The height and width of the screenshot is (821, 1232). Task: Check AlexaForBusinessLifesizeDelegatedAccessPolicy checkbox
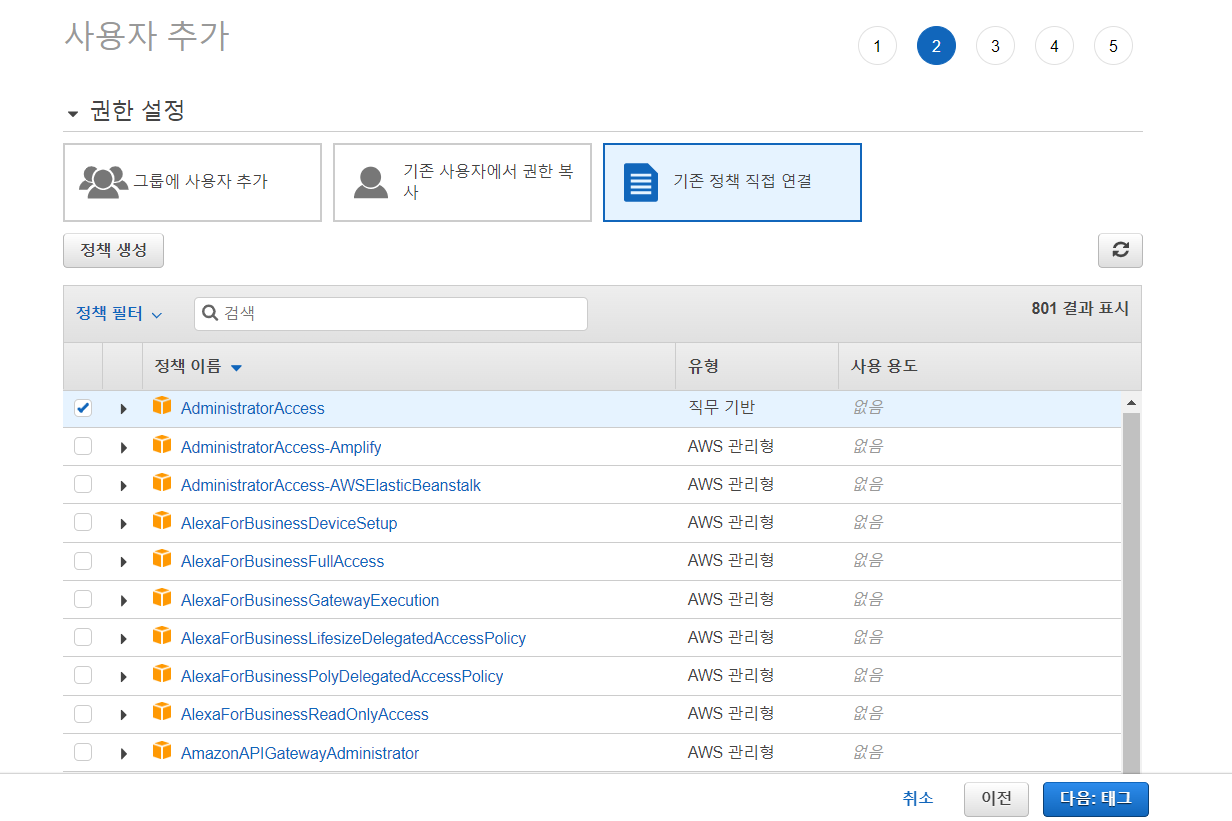coord(83,637)
